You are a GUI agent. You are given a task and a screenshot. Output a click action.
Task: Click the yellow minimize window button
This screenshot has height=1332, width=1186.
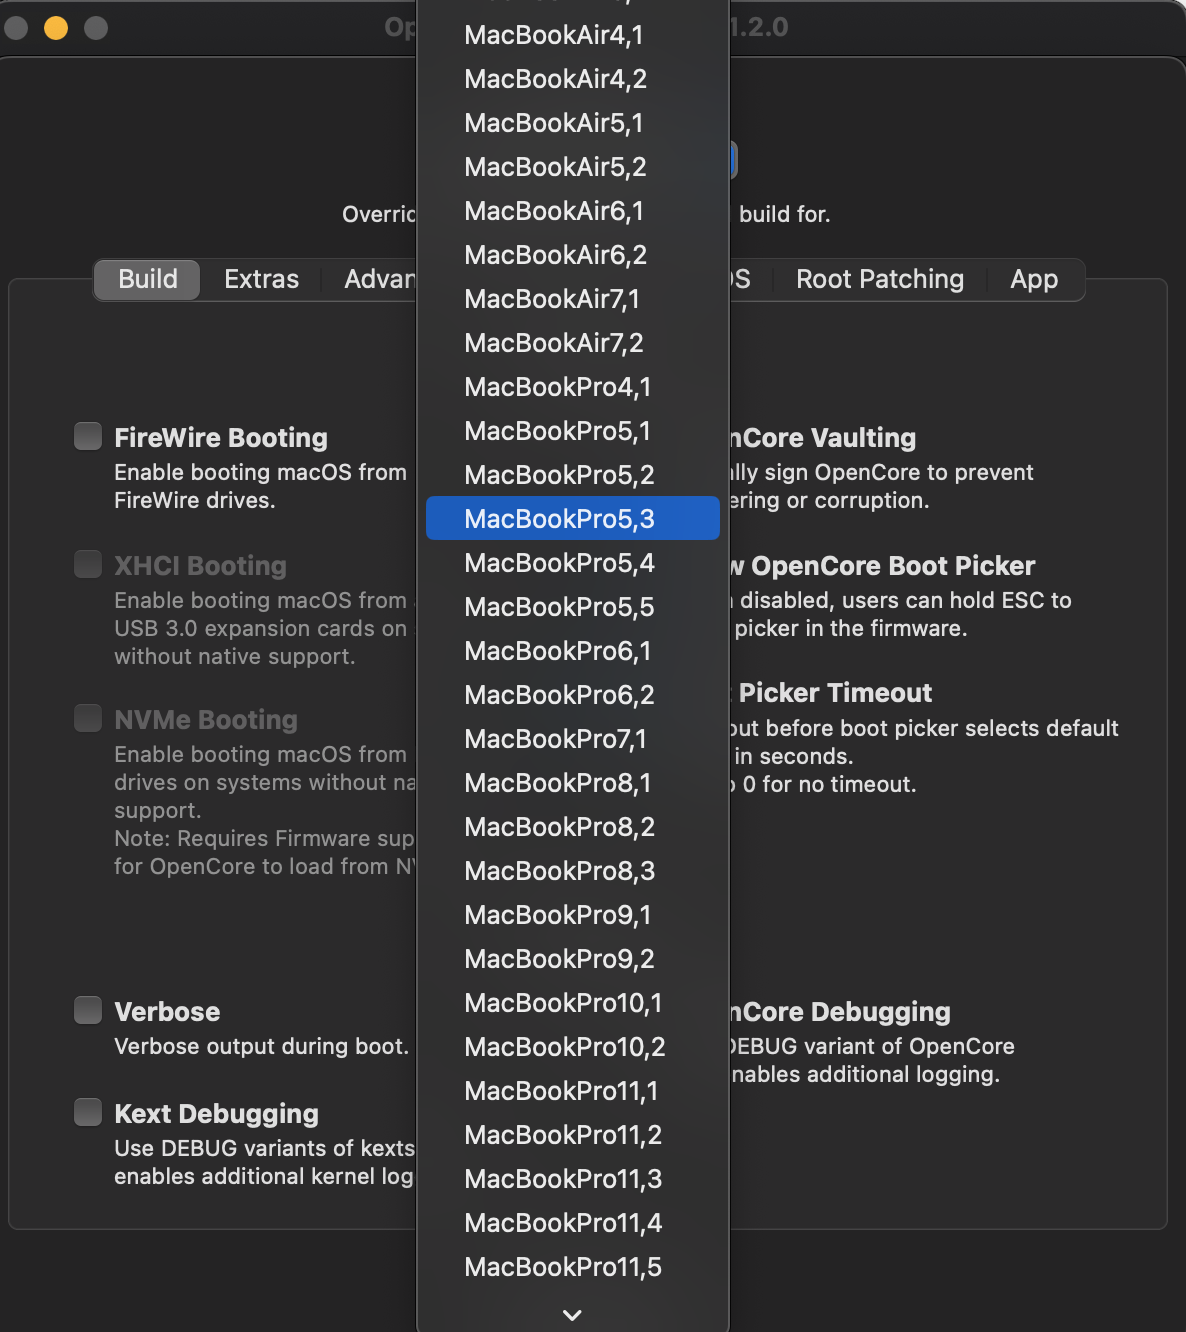[x=56, y=28]
